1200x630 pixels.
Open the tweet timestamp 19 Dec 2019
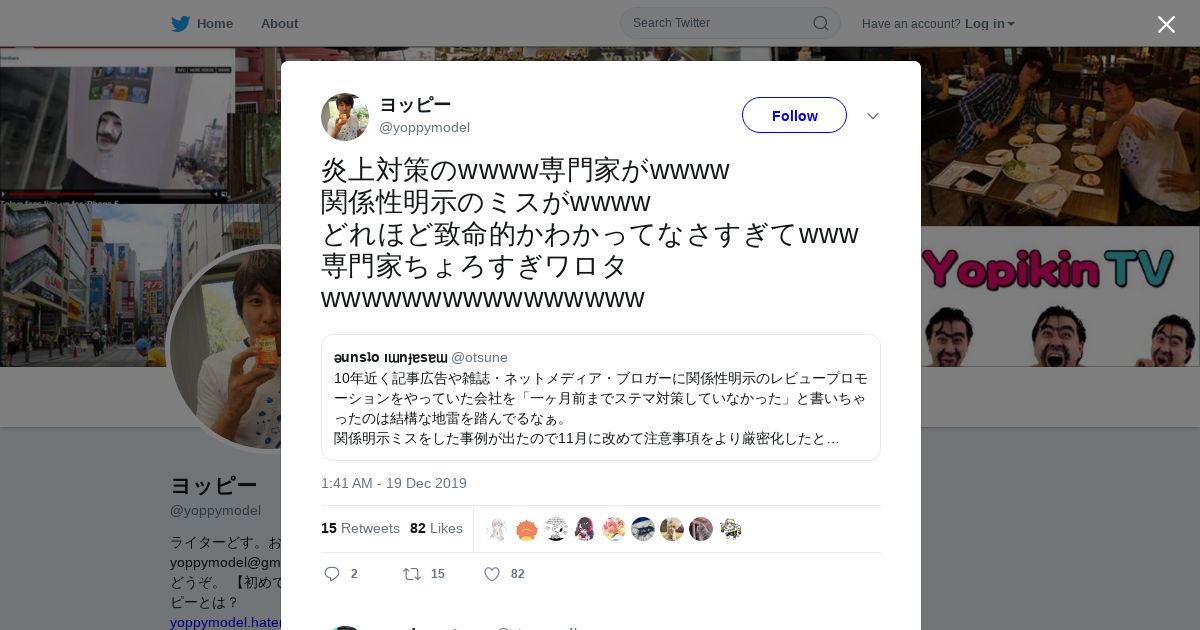[394, 483]
